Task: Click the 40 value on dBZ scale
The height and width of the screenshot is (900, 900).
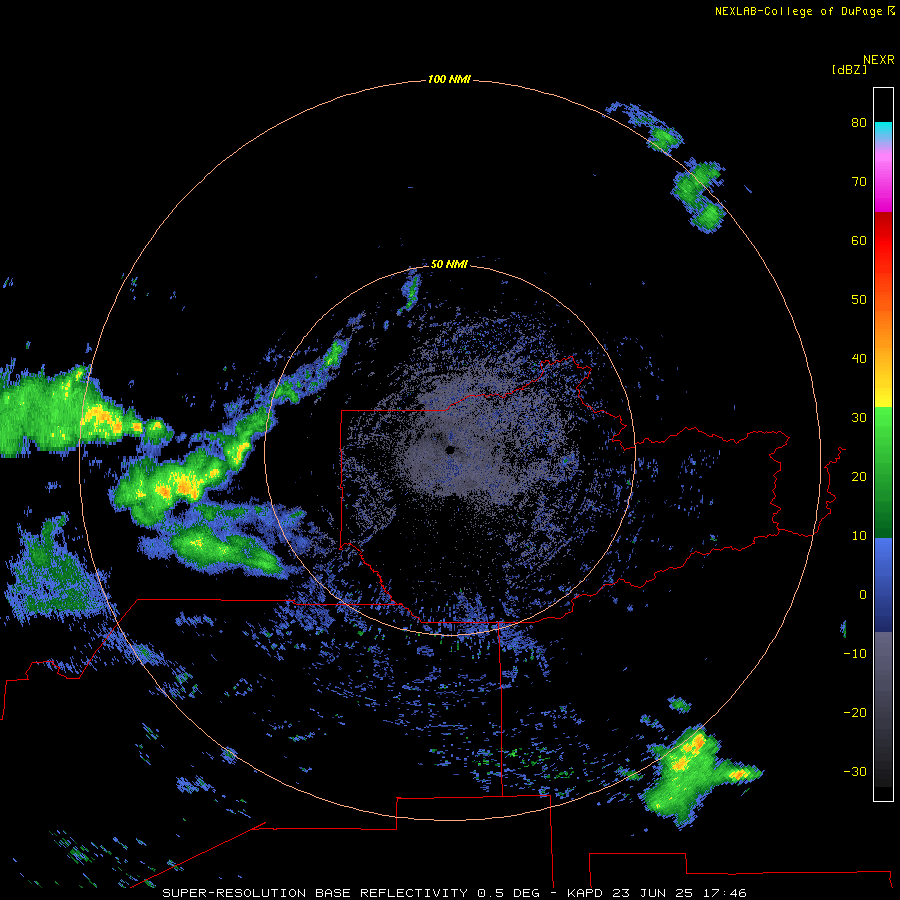Action: click(x=859, y=359)
